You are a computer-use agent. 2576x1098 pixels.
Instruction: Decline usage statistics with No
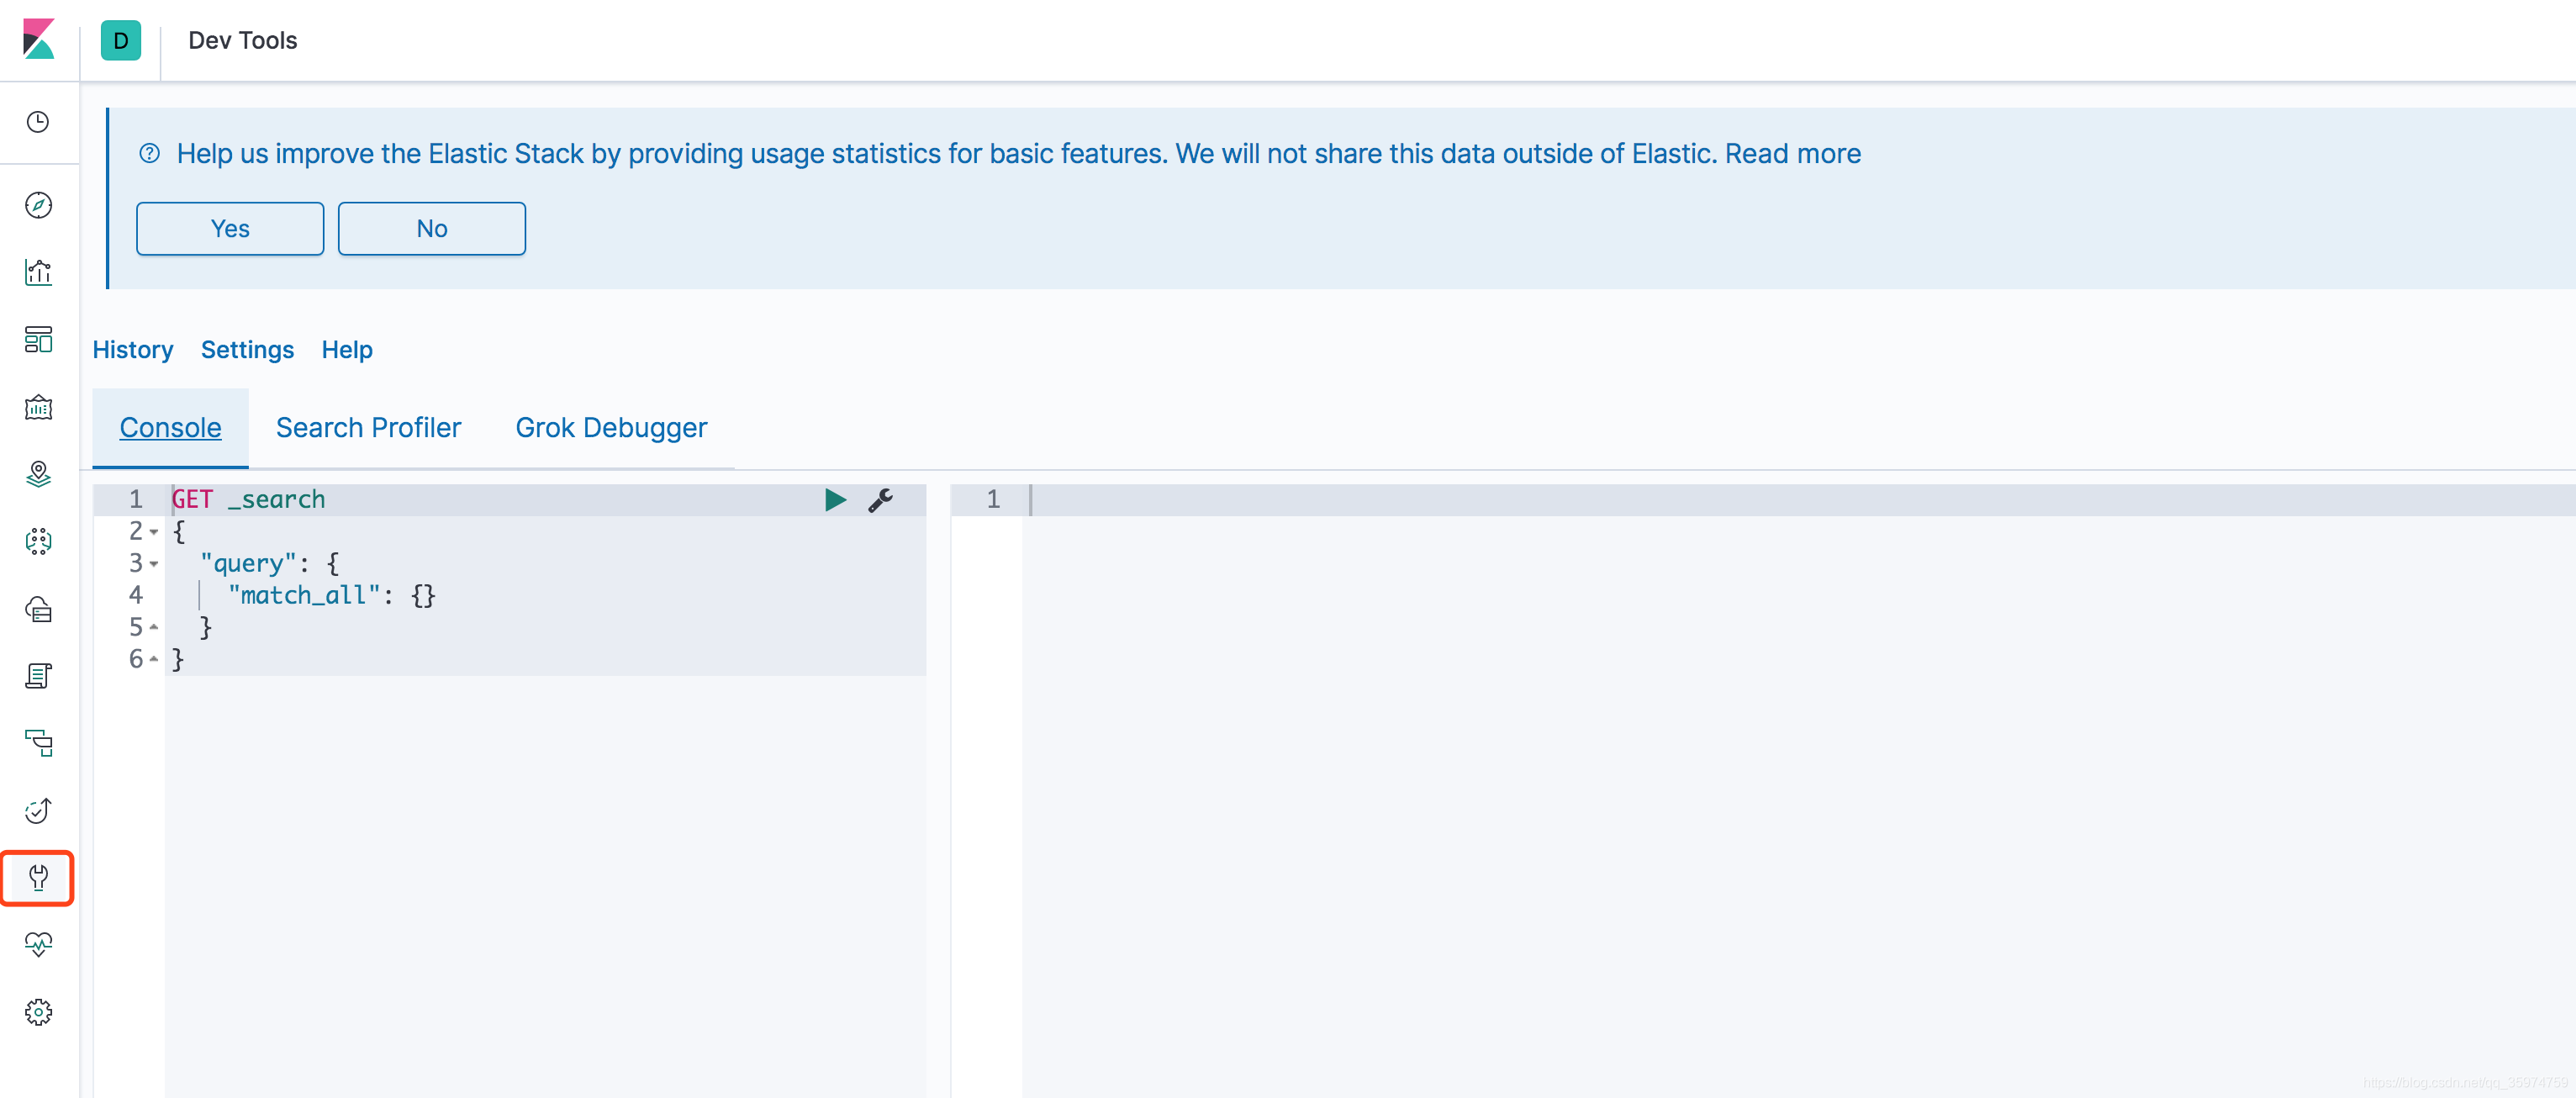(432, 229)
